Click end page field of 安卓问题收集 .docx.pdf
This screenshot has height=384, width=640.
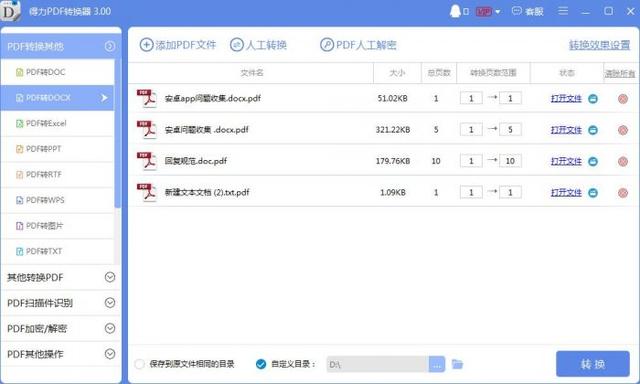(x=510, y=130)
